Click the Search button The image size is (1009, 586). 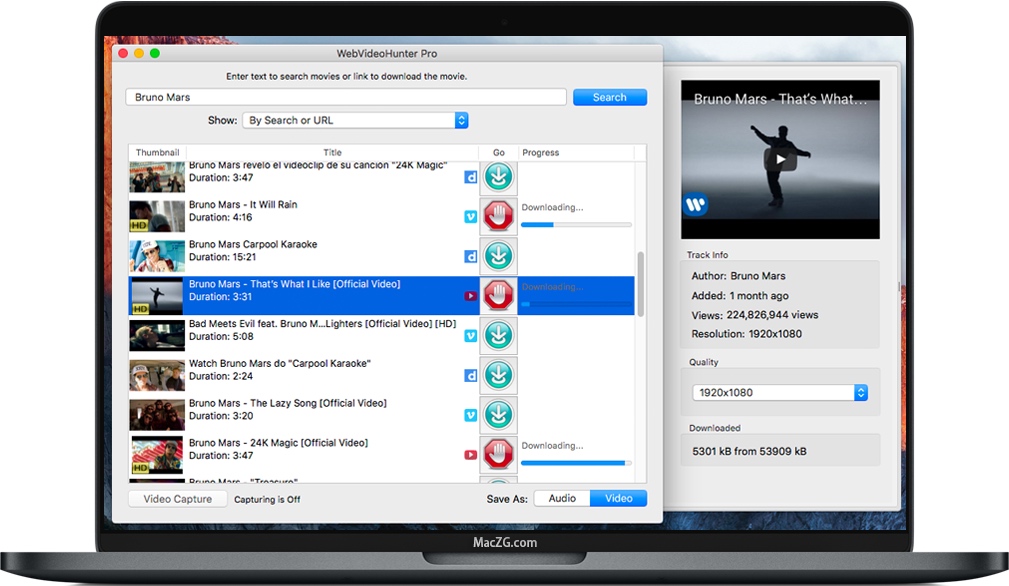click(610, 97)
